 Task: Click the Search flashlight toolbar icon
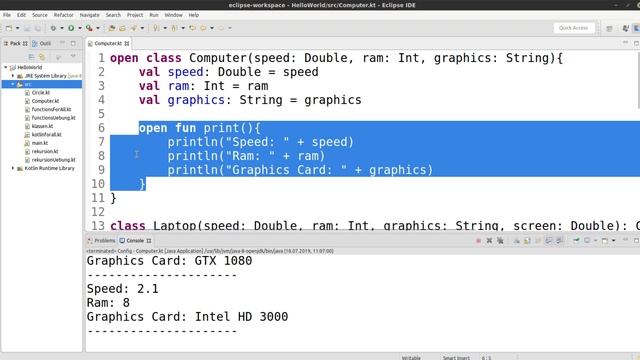point(133,28)
